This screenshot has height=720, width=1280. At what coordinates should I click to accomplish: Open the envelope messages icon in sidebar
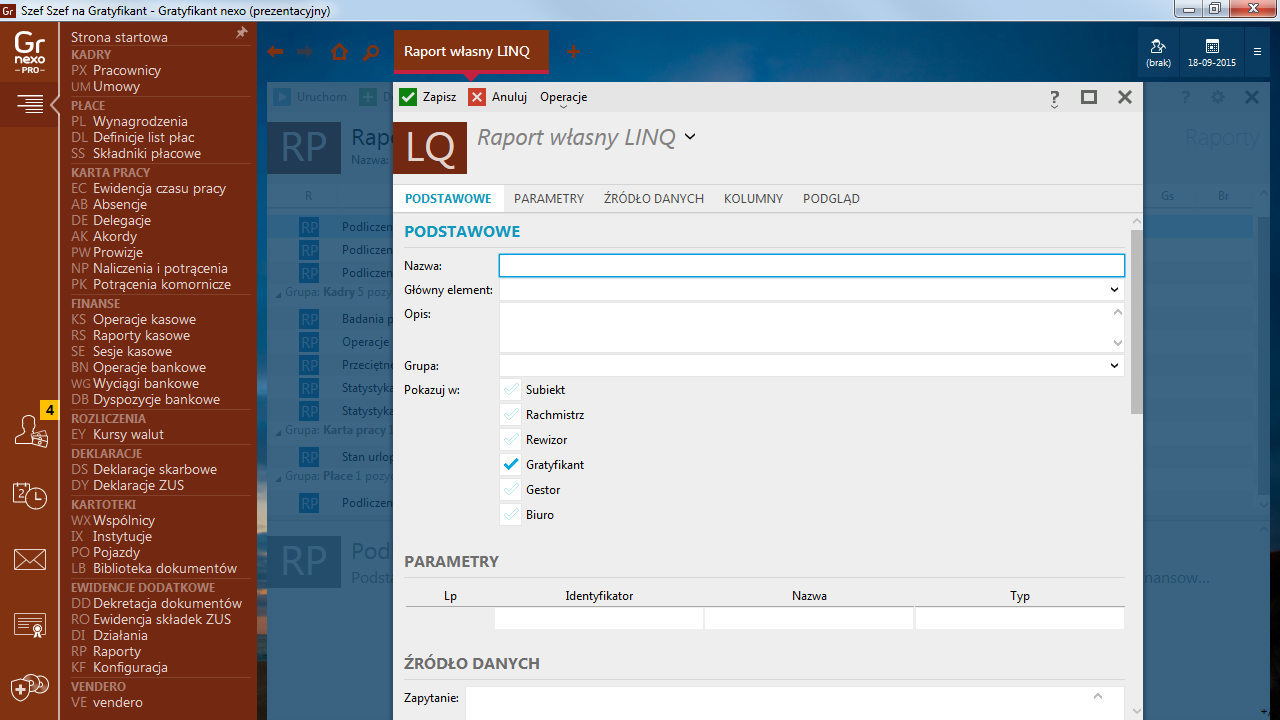(x=30, y=560)
